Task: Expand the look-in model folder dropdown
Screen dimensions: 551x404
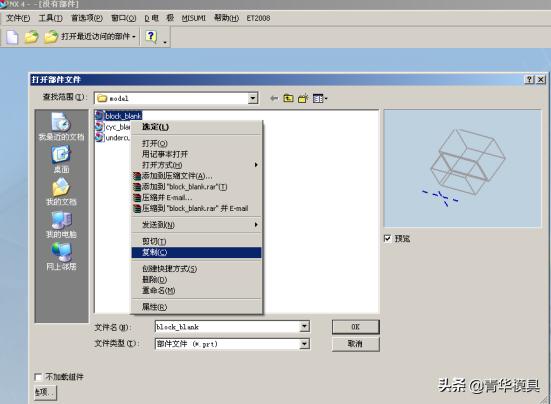Action: (x=253, y=98)
